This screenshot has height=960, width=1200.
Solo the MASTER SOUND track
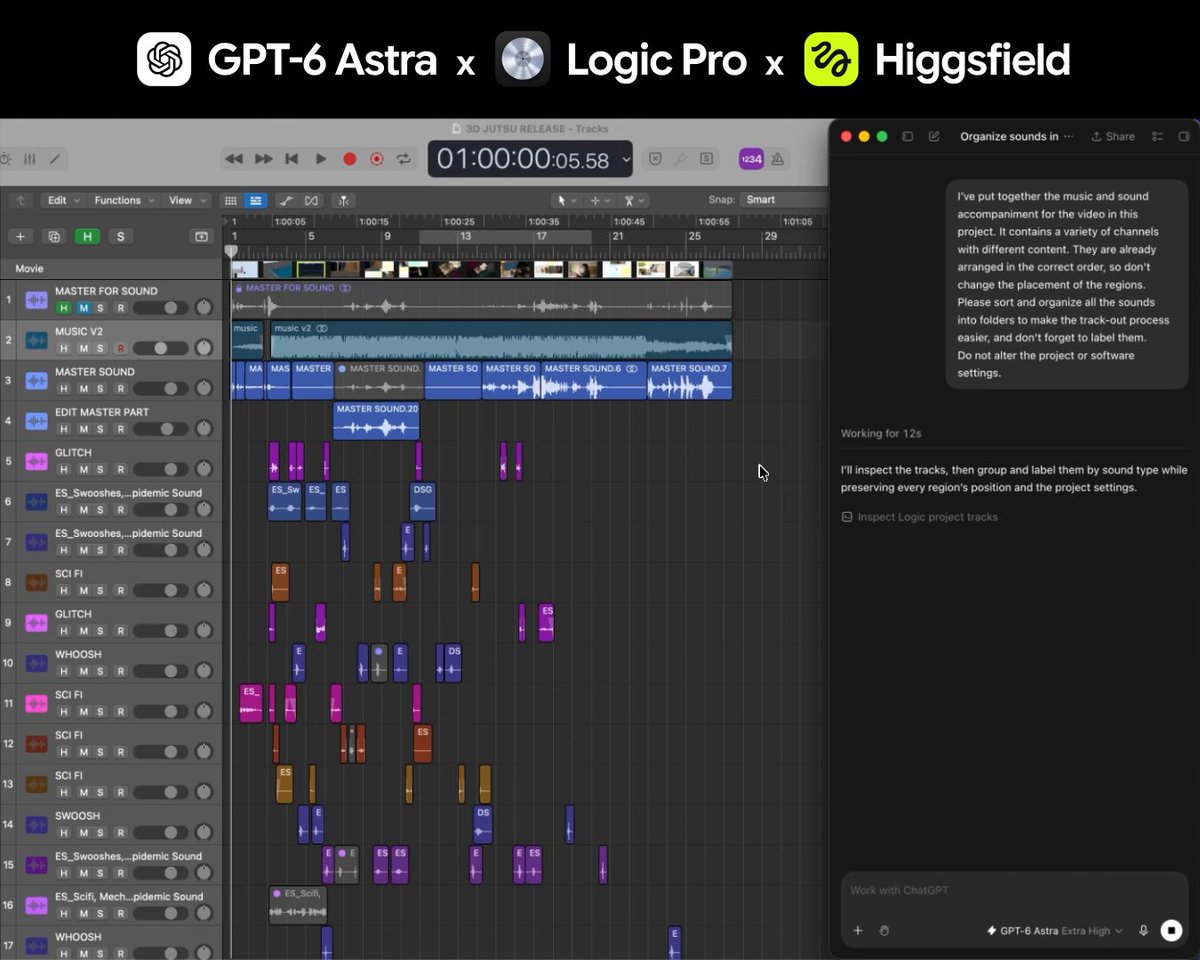point(102,388)
